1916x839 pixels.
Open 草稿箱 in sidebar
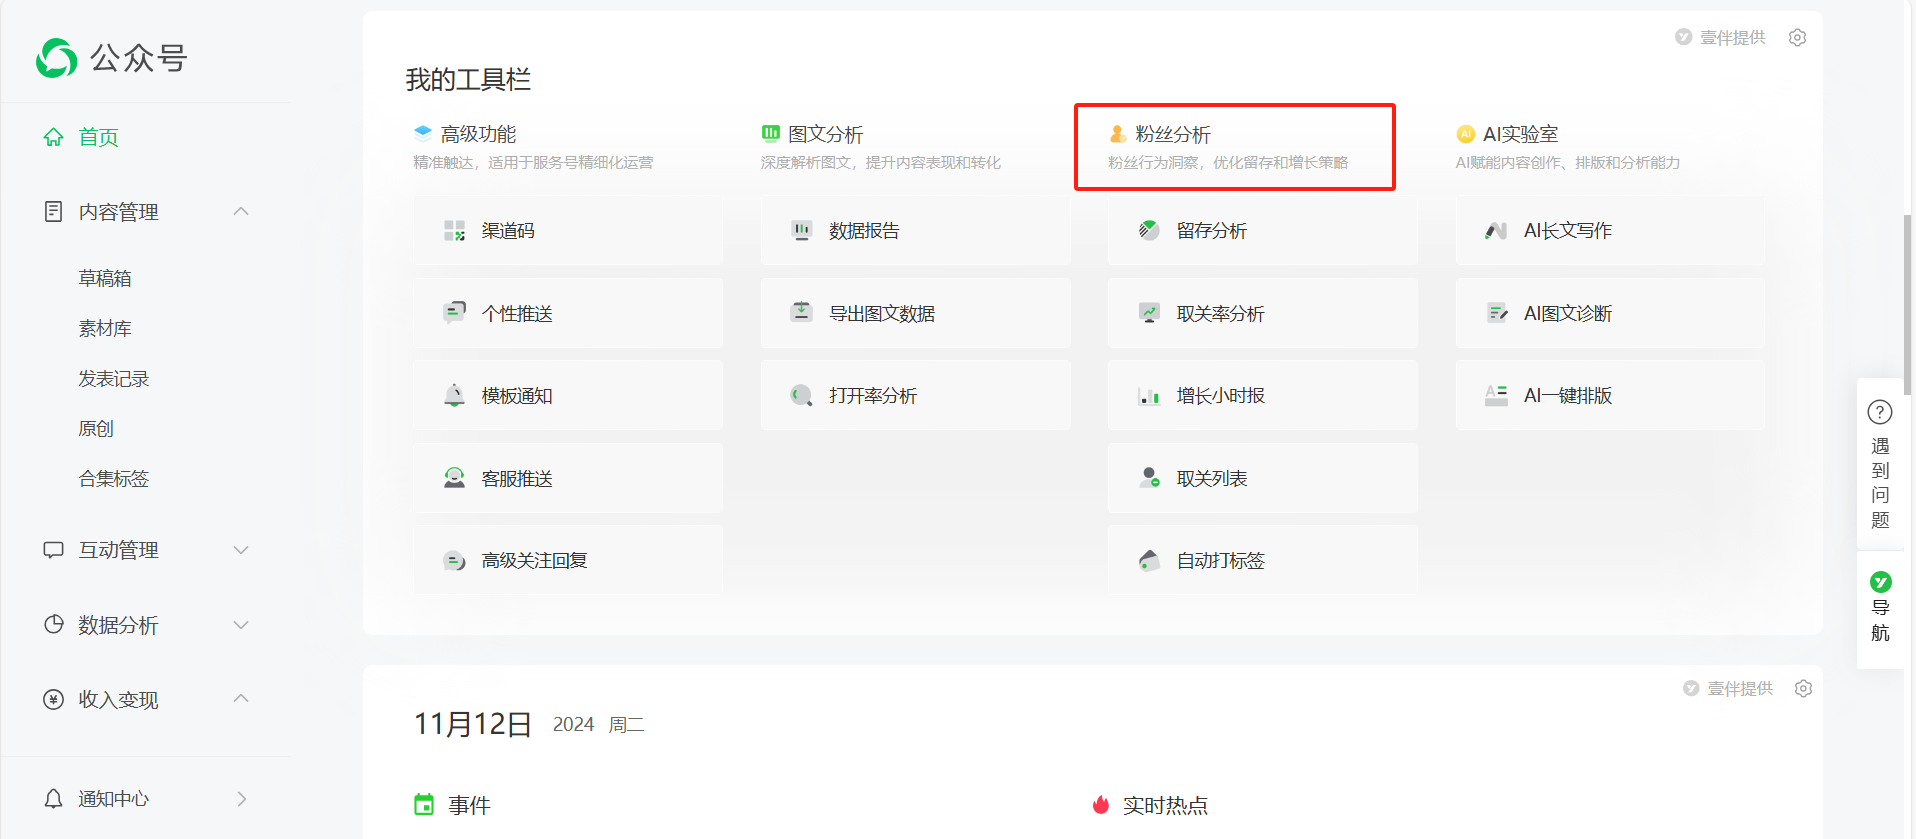tap(105, 278)
